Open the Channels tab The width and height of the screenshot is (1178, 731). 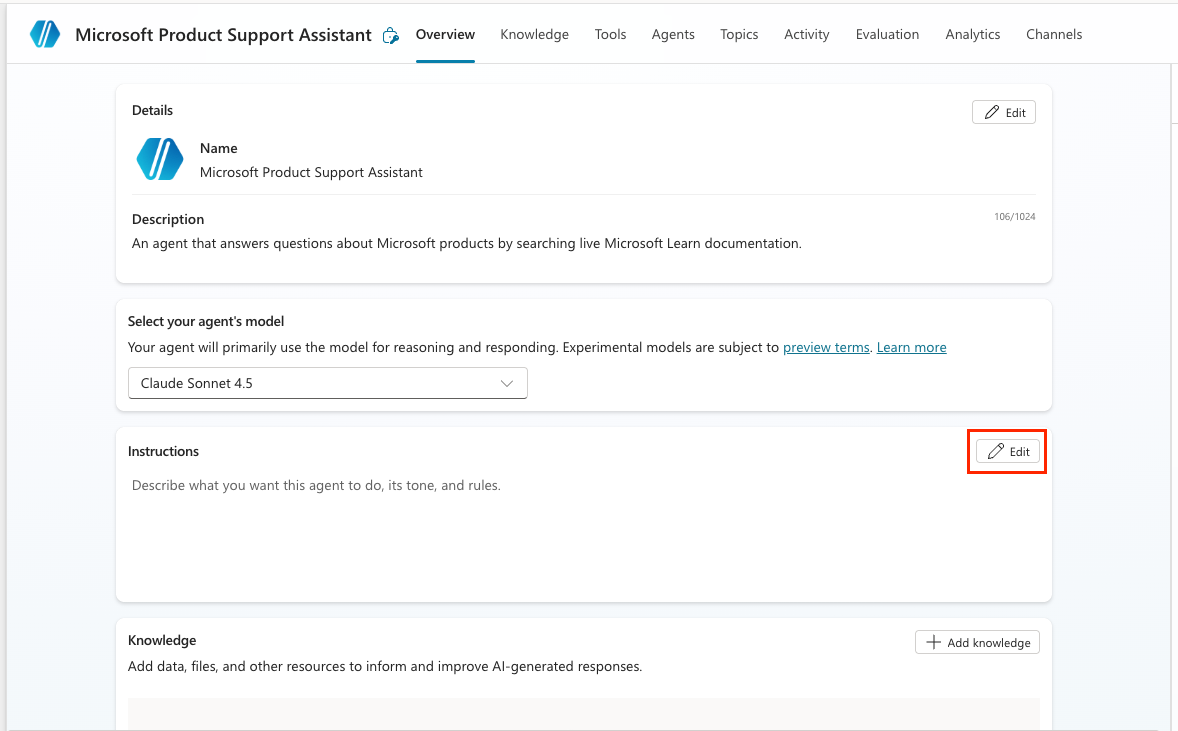pos(1054,34)
